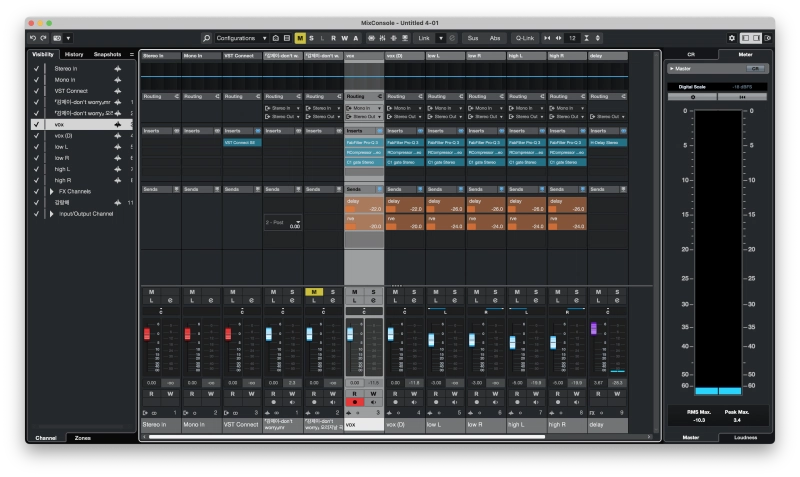800x477 pixels.
Task: Click the high R channel fader handle
Action: [553, 342]
